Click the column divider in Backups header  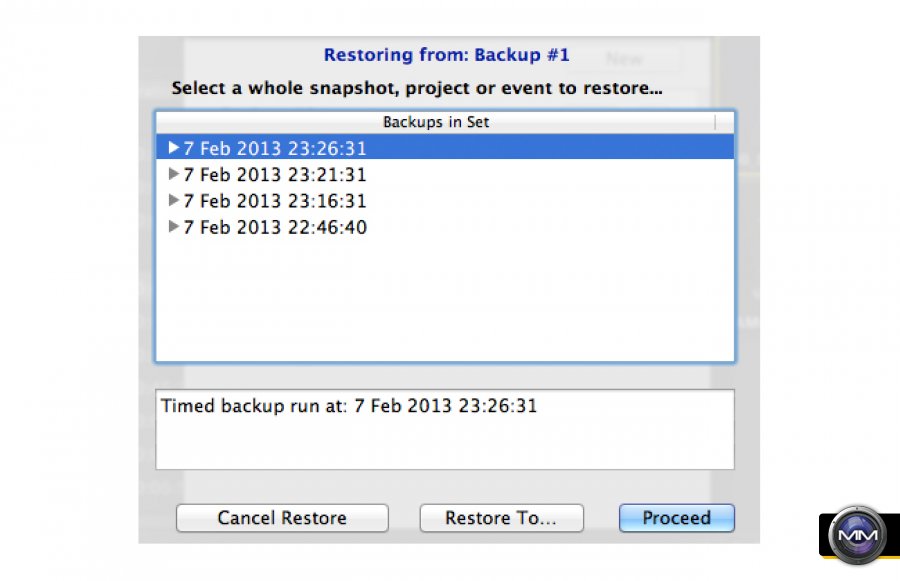(715, 122)
